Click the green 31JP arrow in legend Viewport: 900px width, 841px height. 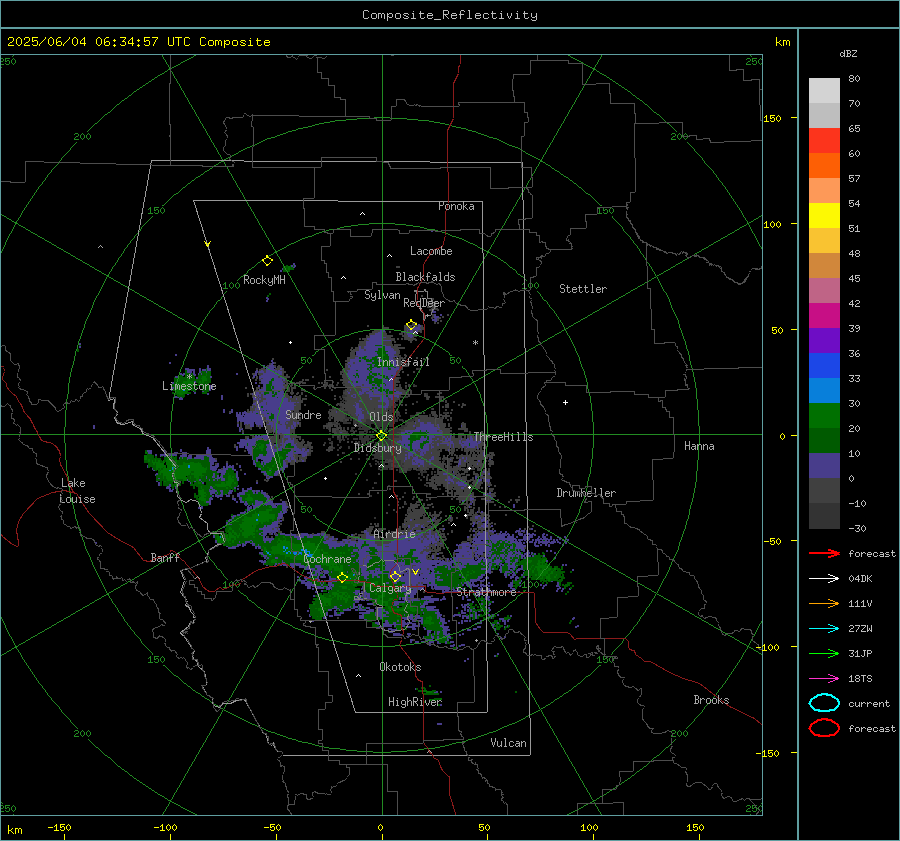(824, 653)
